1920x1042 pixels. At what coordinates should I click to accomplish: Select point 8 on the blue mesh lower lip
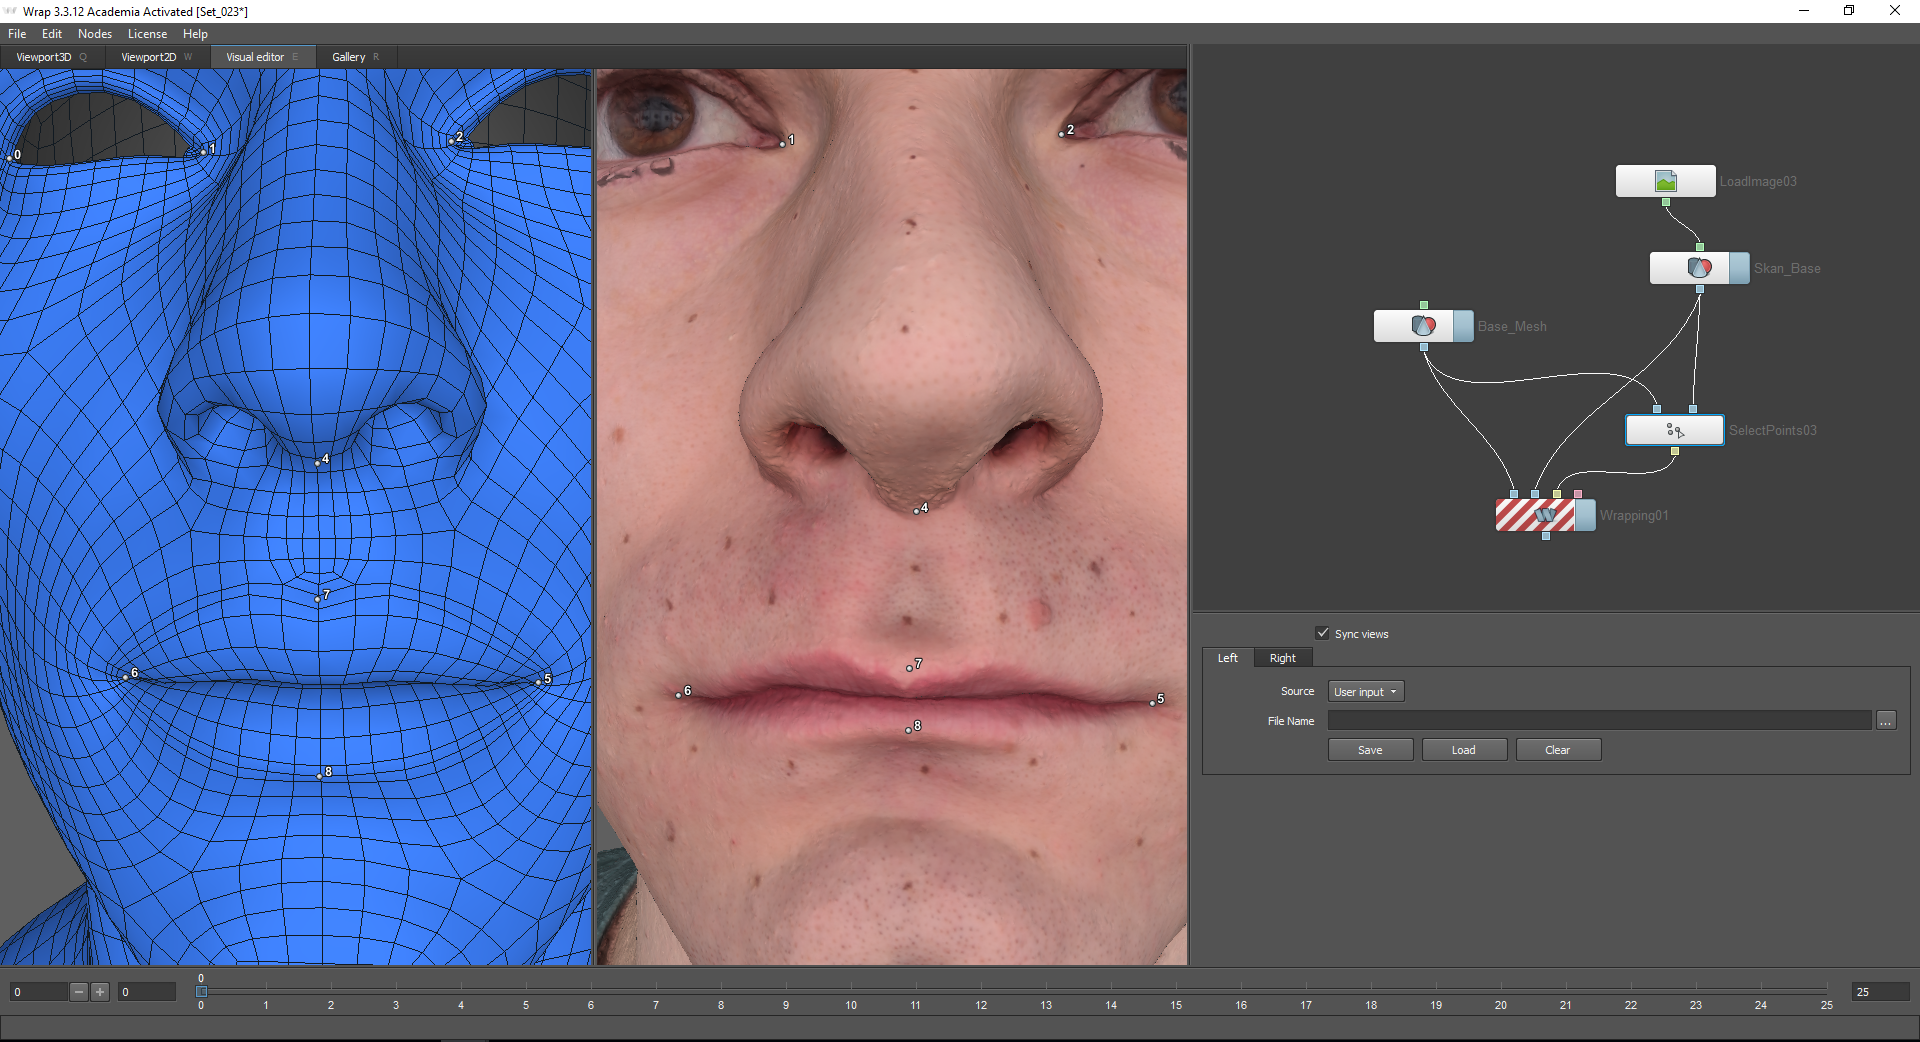pos(319,776)
